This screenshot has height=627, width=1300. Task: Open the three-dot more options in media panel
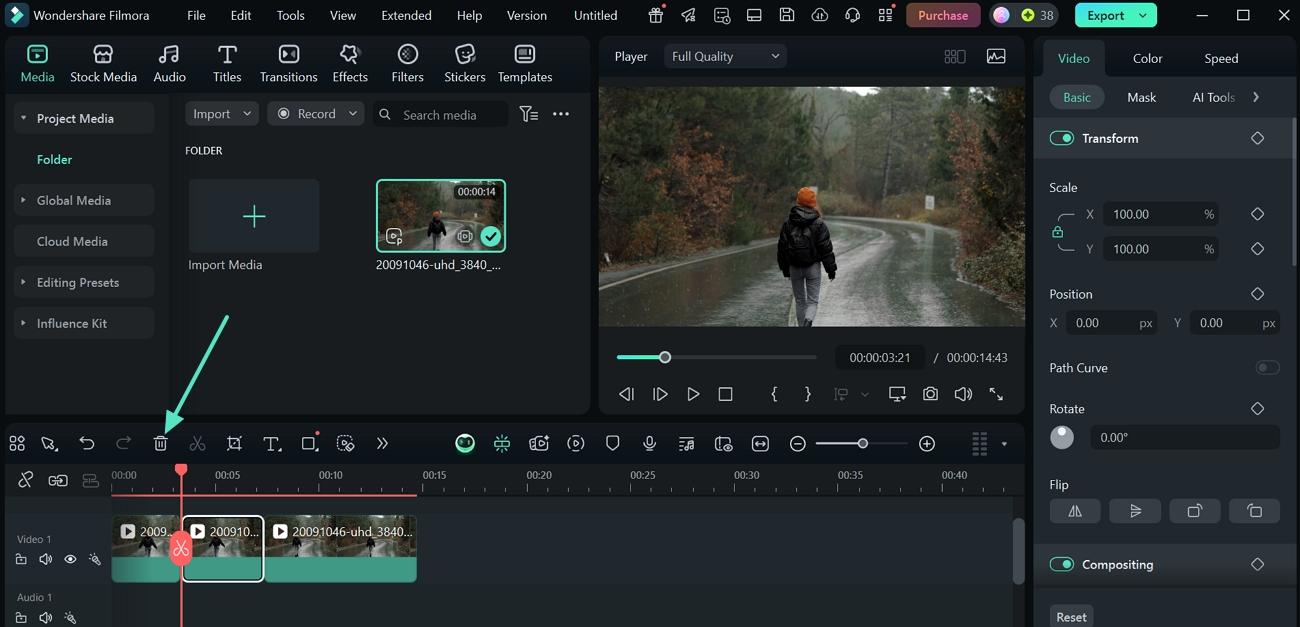click(561, 114)
